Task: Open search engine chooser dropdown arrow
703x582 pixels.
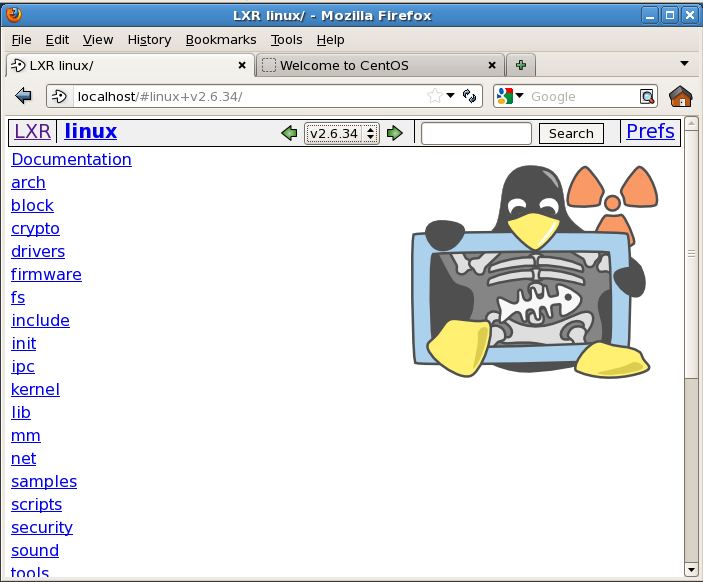Action: (x=520, y=96)
